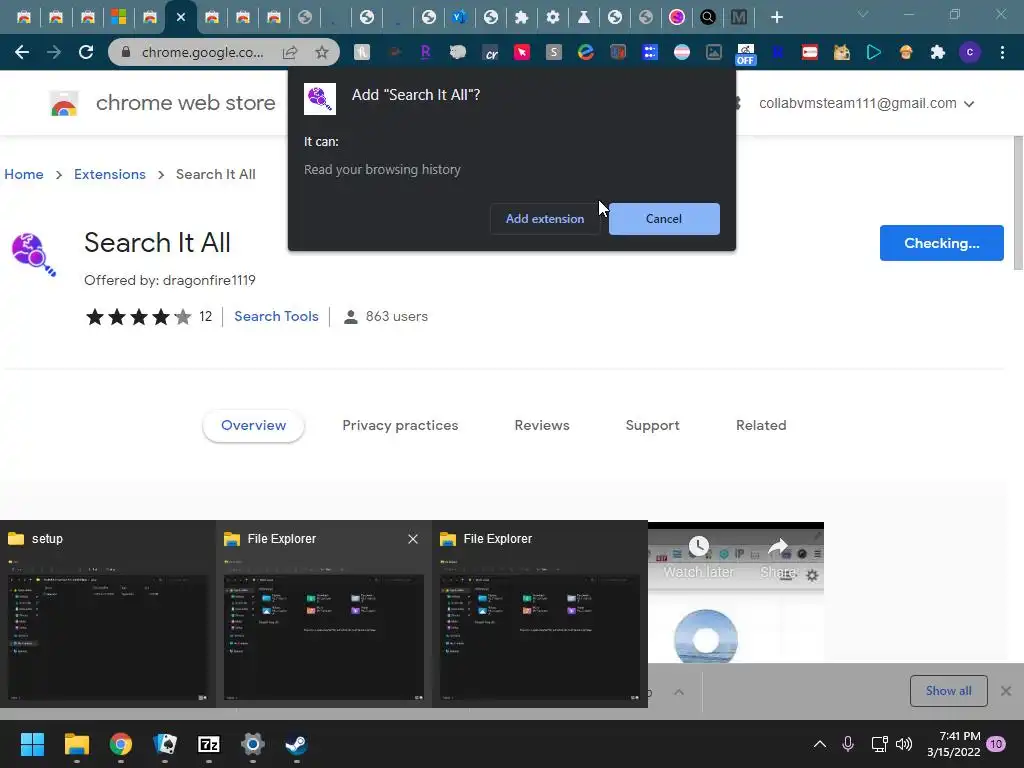This screenshot has height=768, width=1024.
Task: Close the middle File Explorer preview
Action: tap(413, 539)
